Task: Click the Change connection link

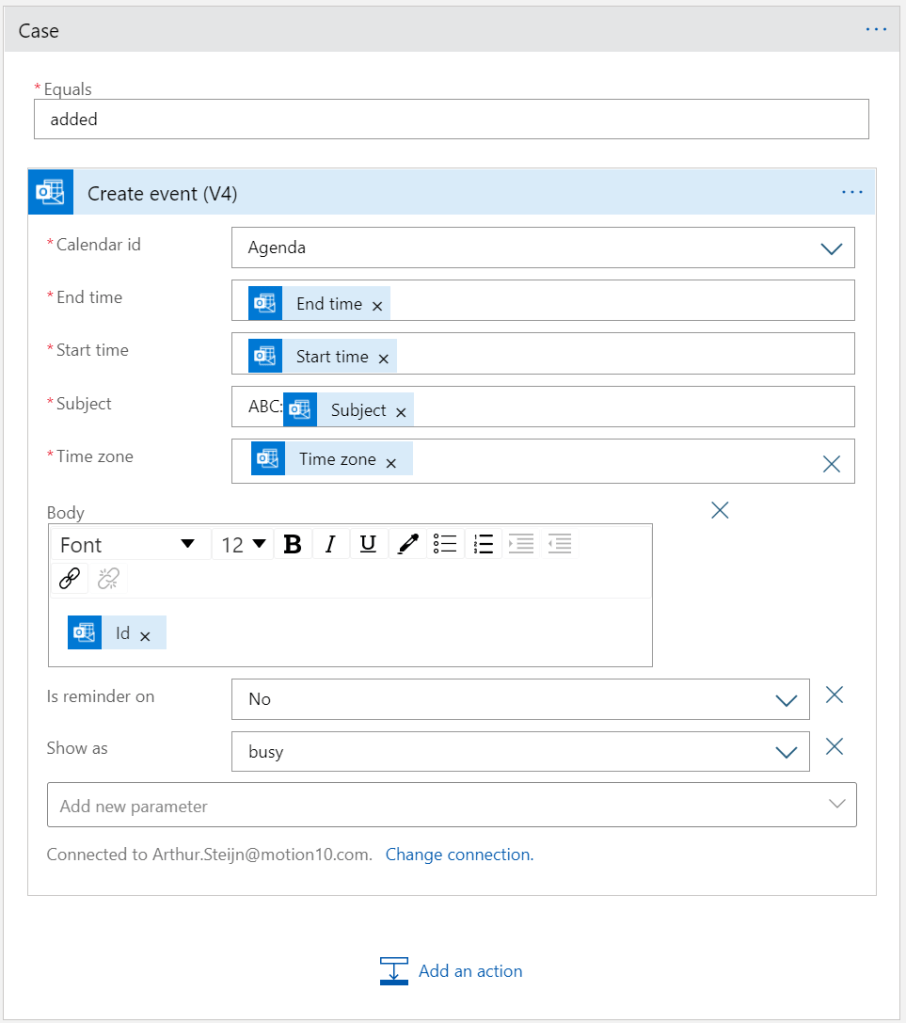Action: [x=459, y=855]
